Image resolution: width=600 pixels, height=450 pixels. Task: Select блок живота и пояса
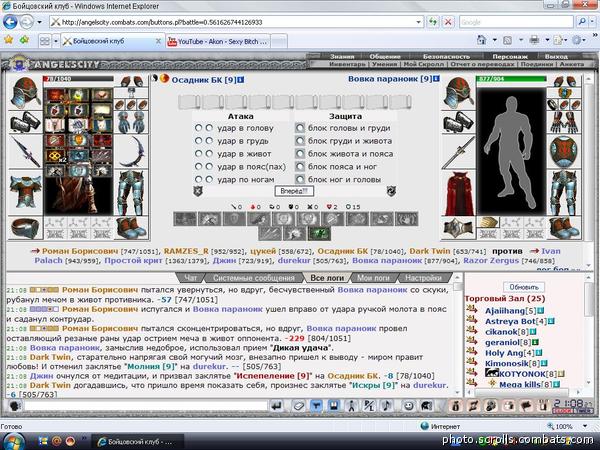tap(300, 154)
